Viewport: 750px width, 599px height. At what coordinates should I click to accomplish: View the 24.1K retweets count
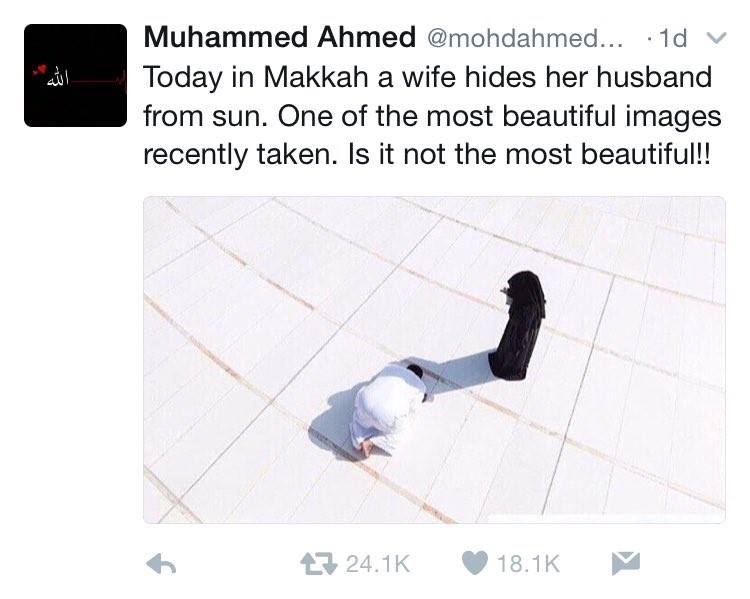point(378,564)
